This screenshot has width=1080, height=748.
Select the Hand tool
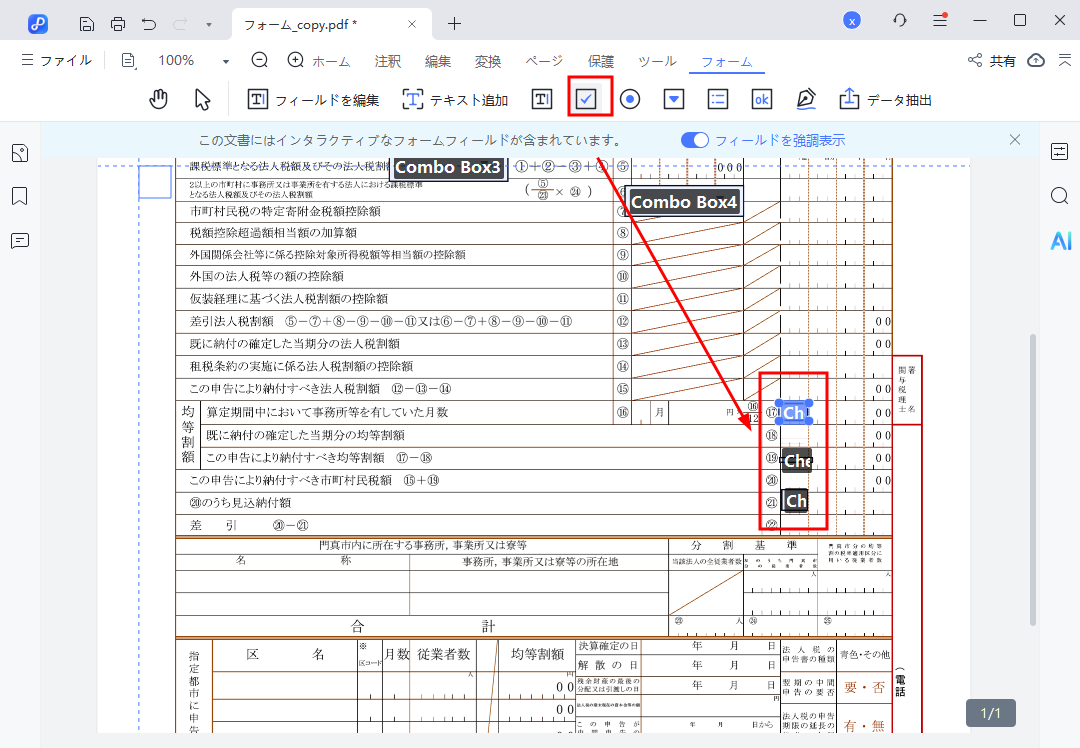point(157,98)
